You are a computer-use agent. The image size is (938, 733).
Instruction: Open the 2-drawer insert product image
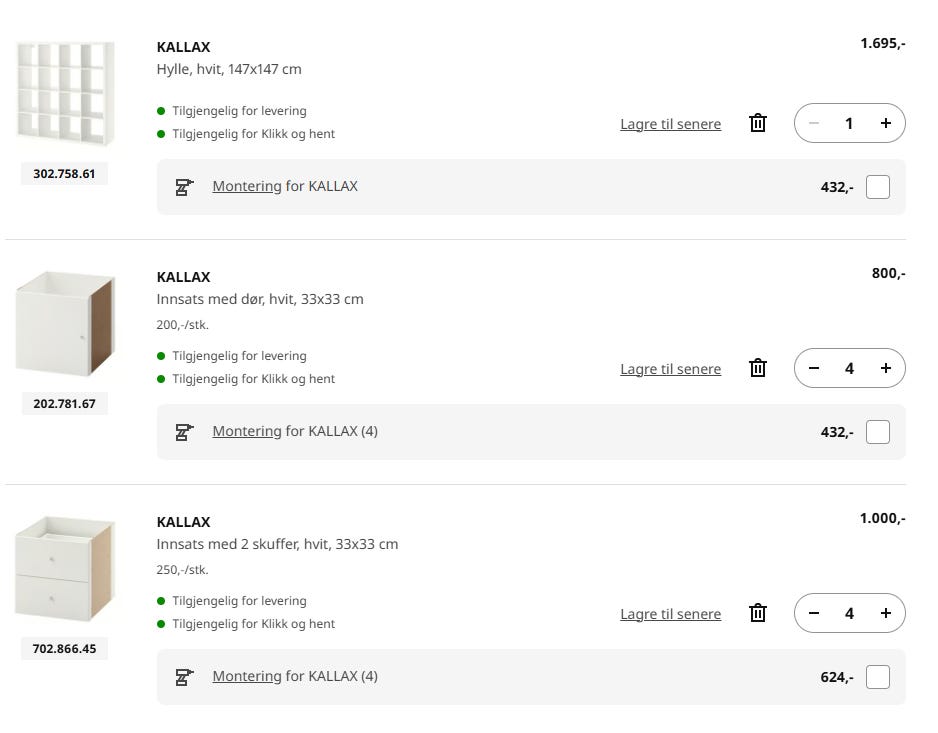pos(65,567)
